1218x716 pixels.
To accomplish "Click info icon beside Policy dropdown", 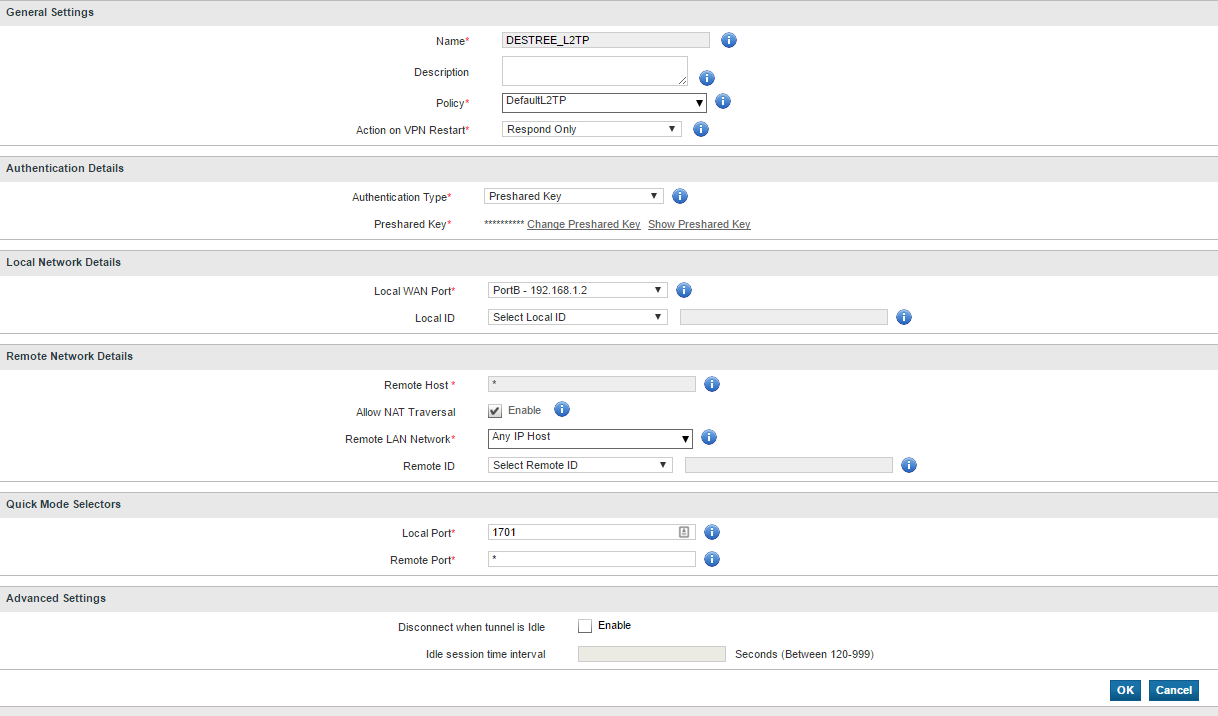I will coord(723,101).
